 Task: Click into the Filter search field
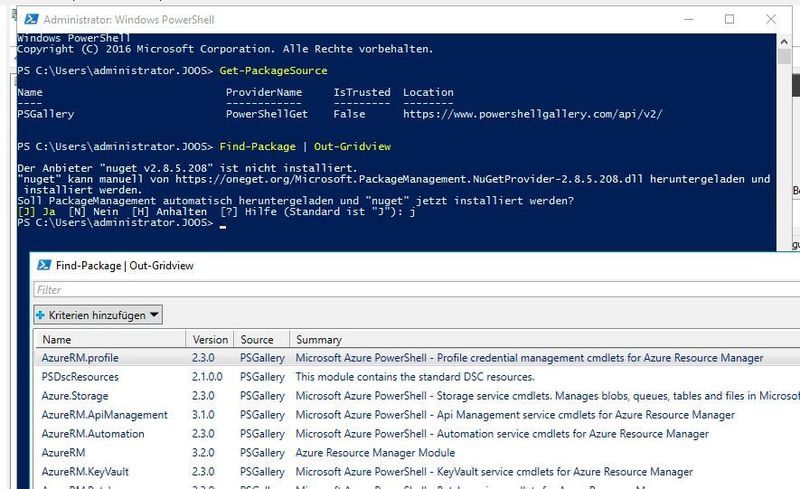[x=416, y=290]
